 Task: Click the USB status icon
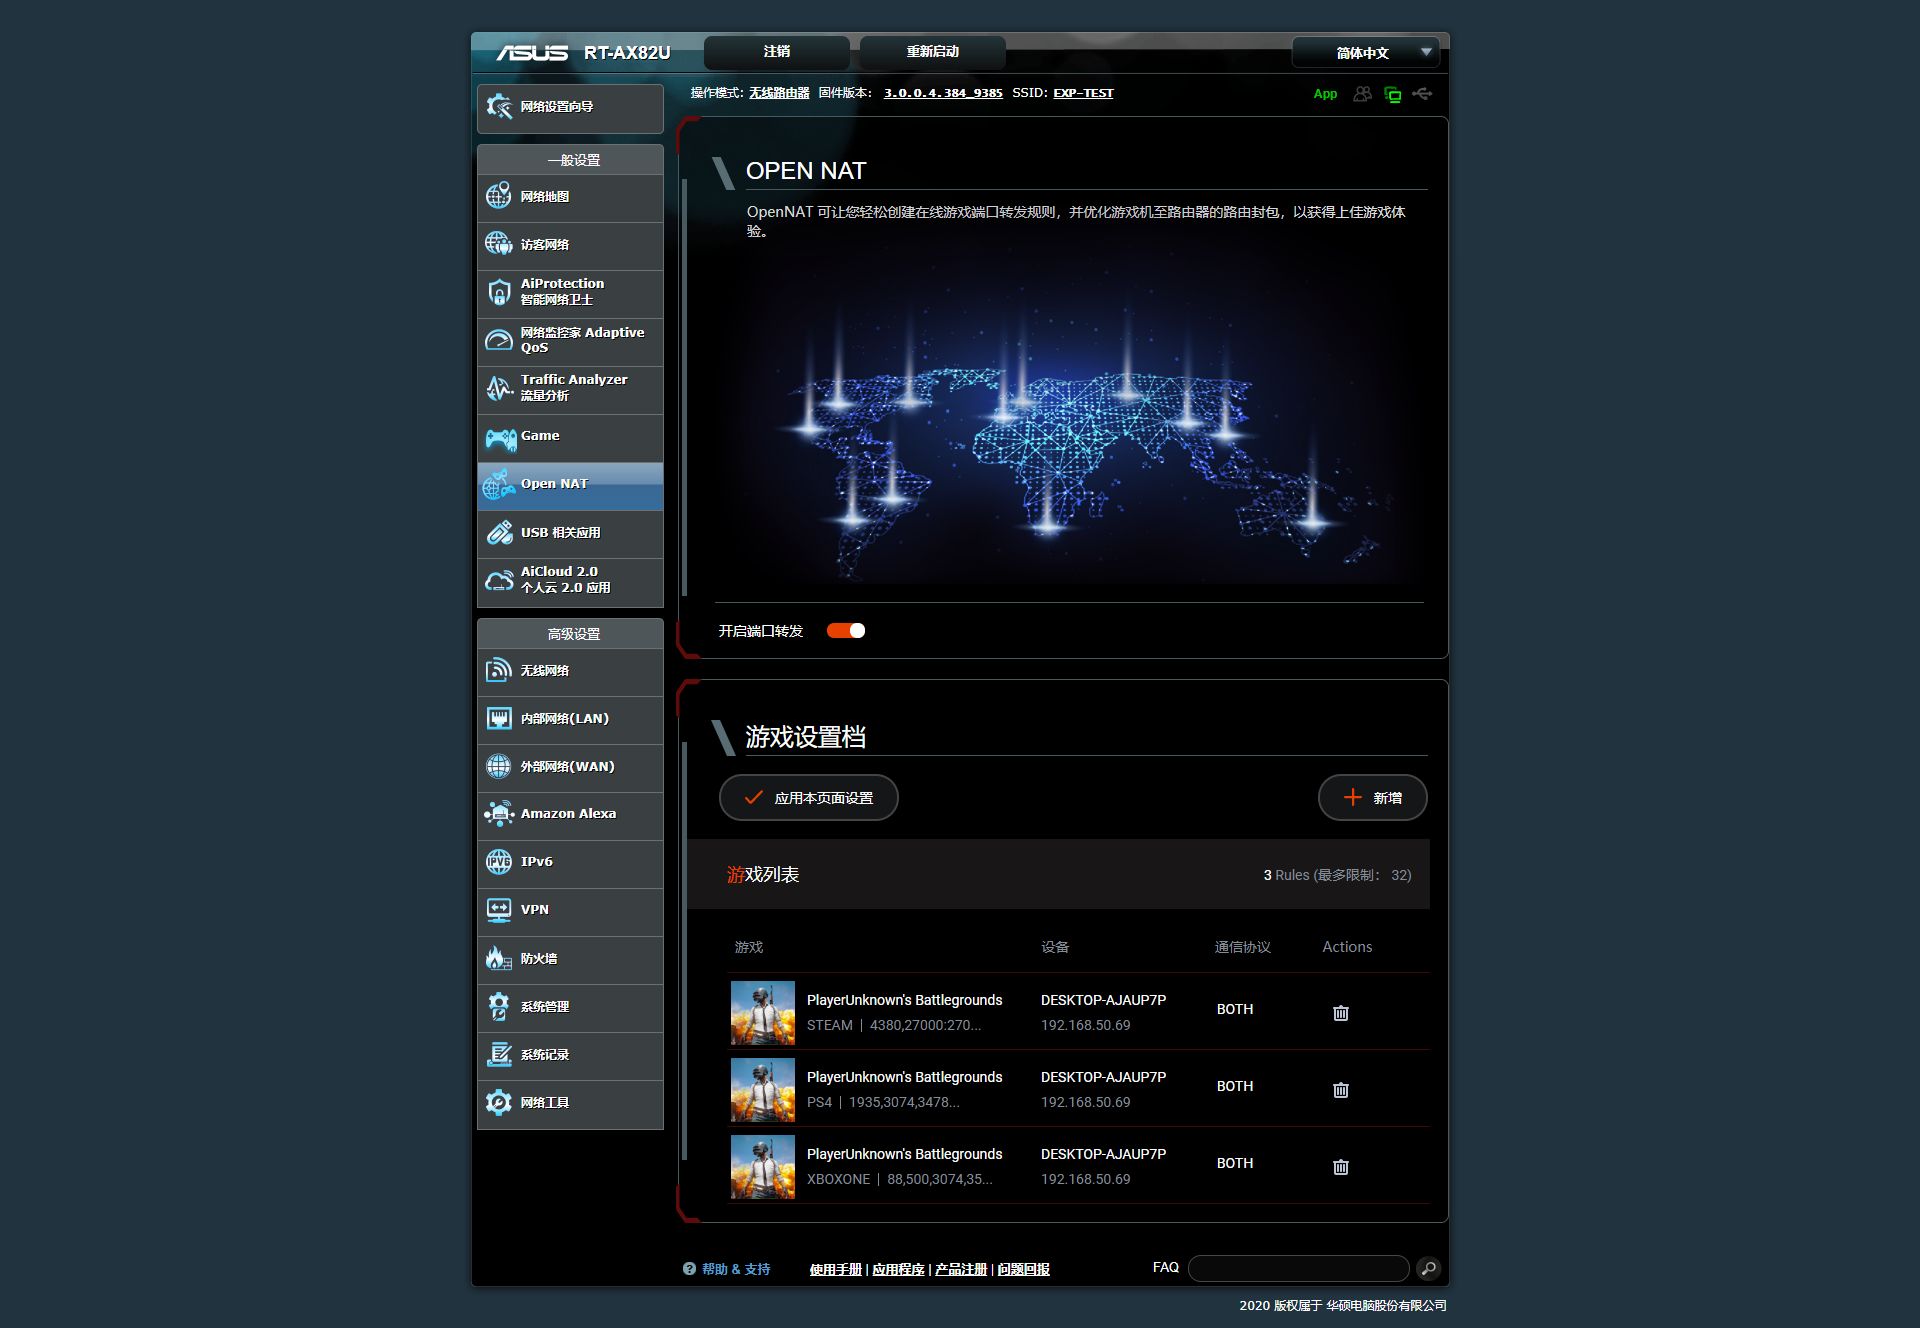click(1423, 94)
